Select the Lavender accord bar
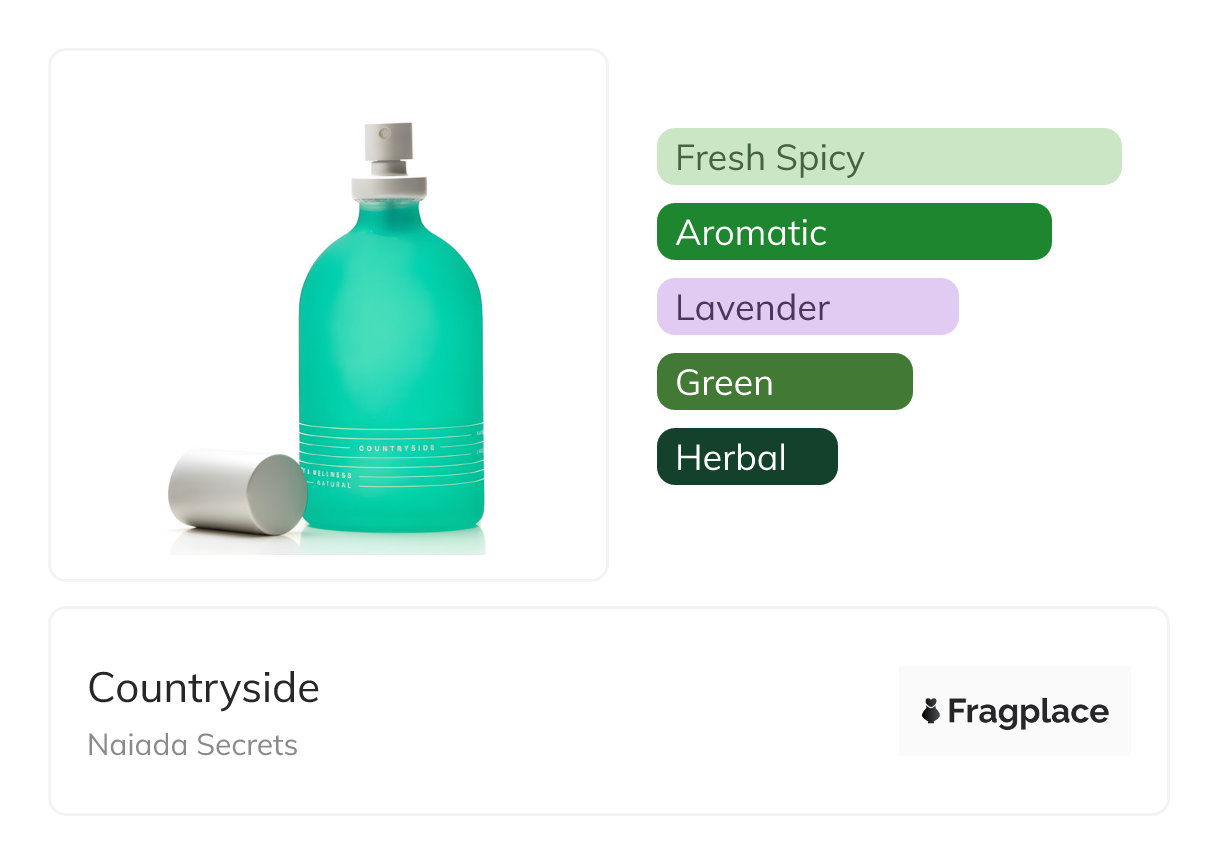 [x=807, y=307]
